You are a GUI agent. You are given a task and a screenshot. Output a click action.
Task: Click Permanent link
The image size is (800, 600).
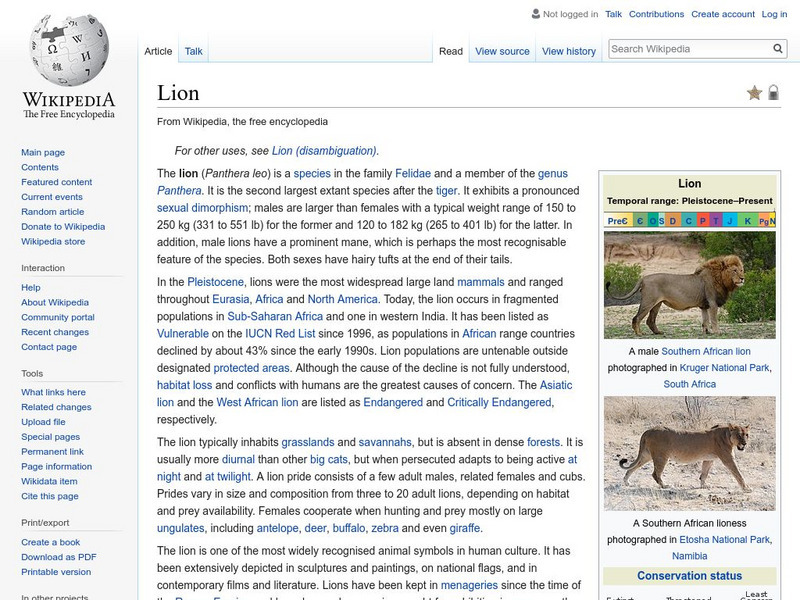pyautogui.click(x=53, y=451)
